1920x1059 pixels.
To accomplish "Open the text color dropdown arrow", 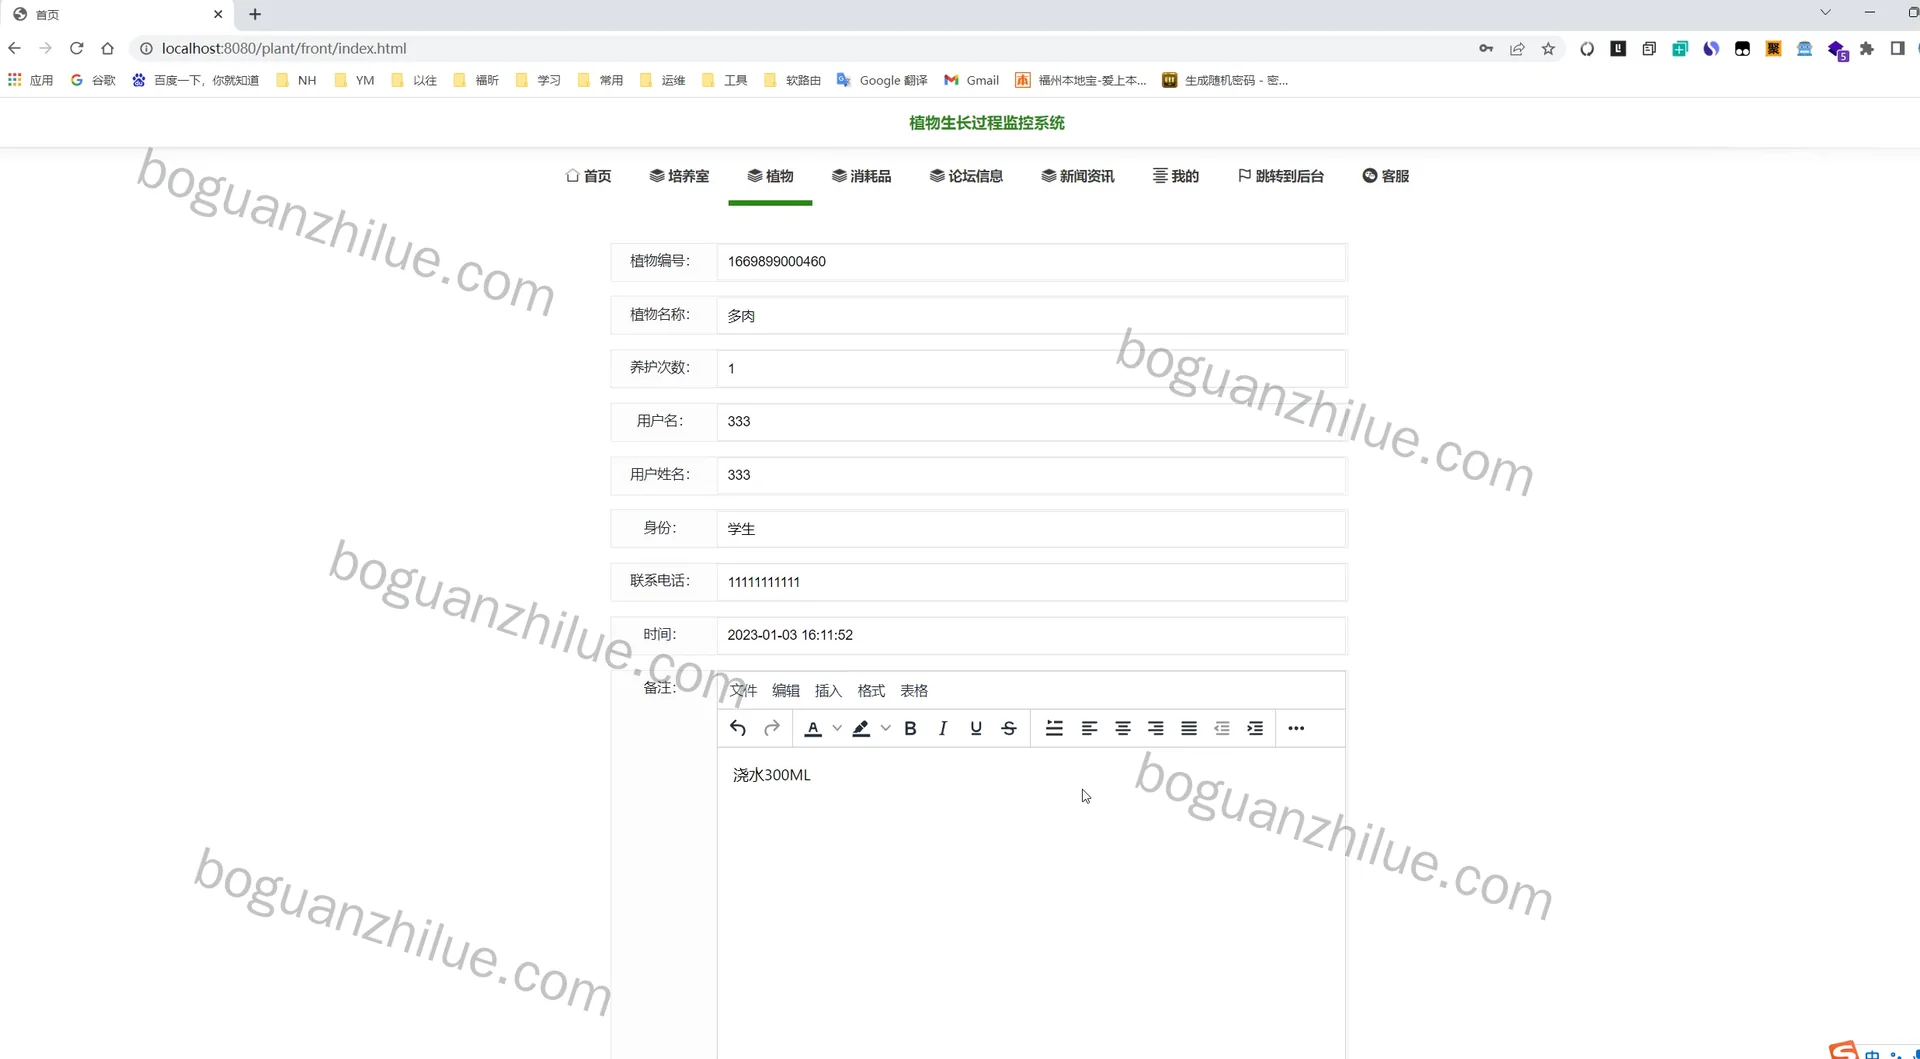I will pos(837,729).
